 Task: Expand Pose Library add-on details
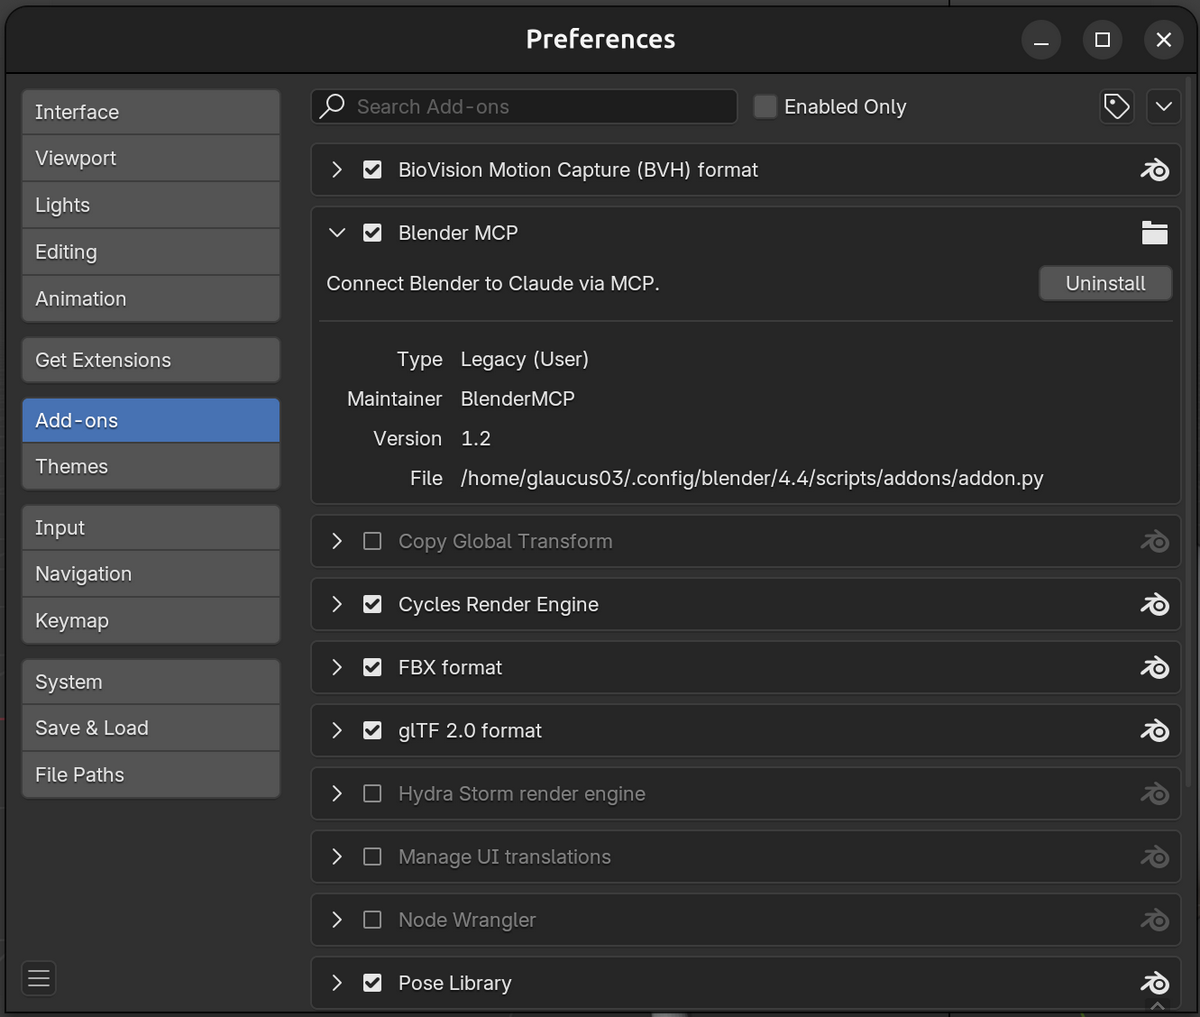[x=337, y=982]
